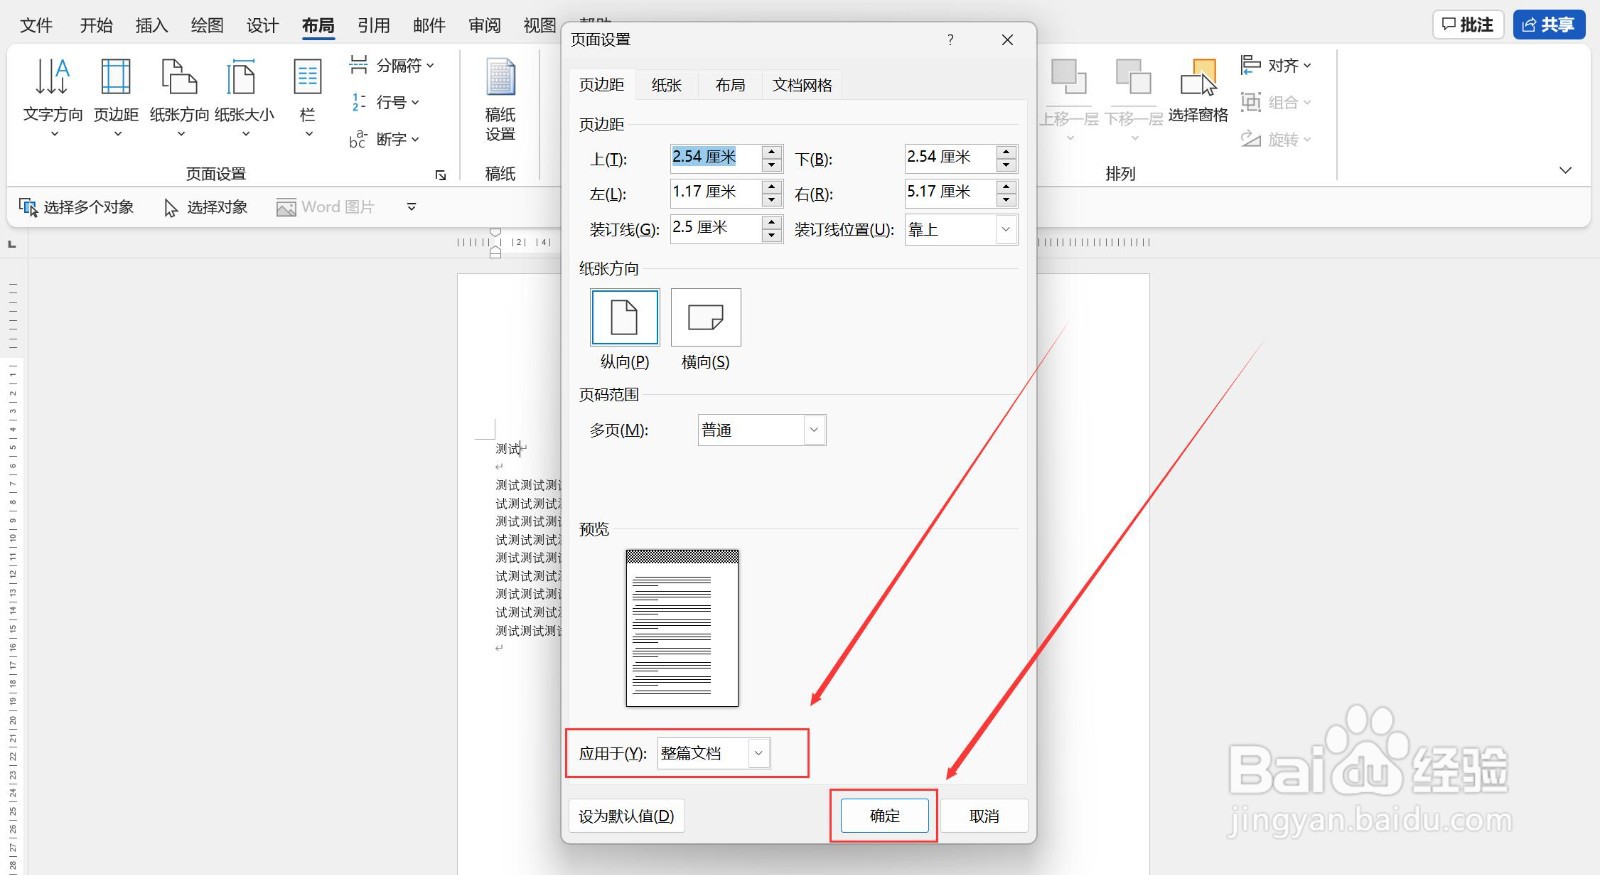The width and height of the screenshot is (1600, 875).
Task: Close the 页面设置 dialog
Action: tap(1007, 40)
